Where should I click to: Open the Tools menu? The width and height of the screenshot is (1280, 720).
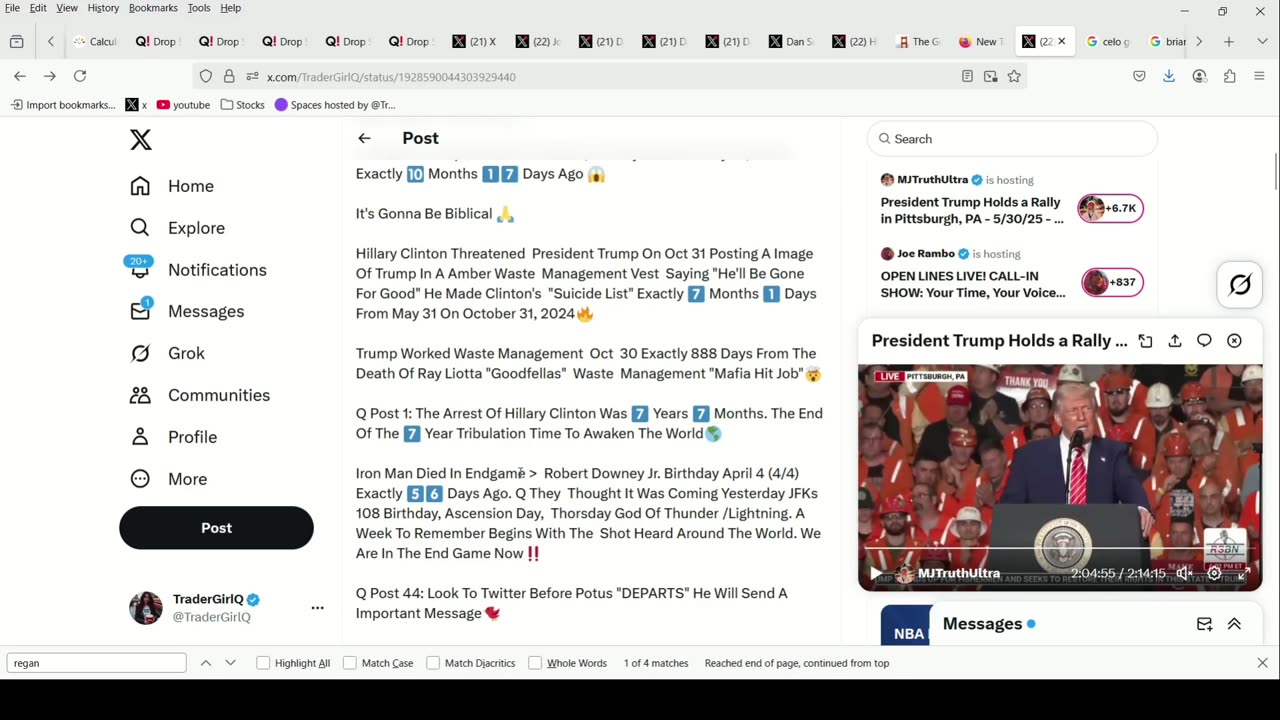pos(199,8)
